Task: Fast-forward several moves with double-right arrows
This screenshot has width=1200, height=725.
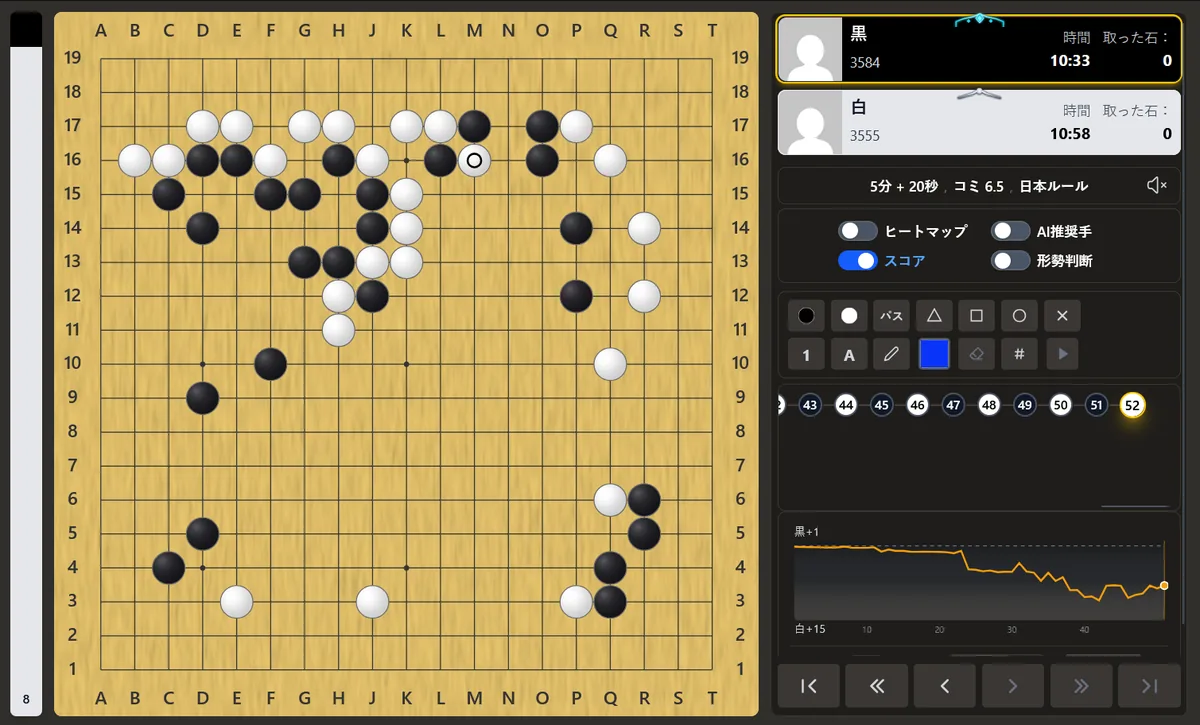Action: point(1081,685)
